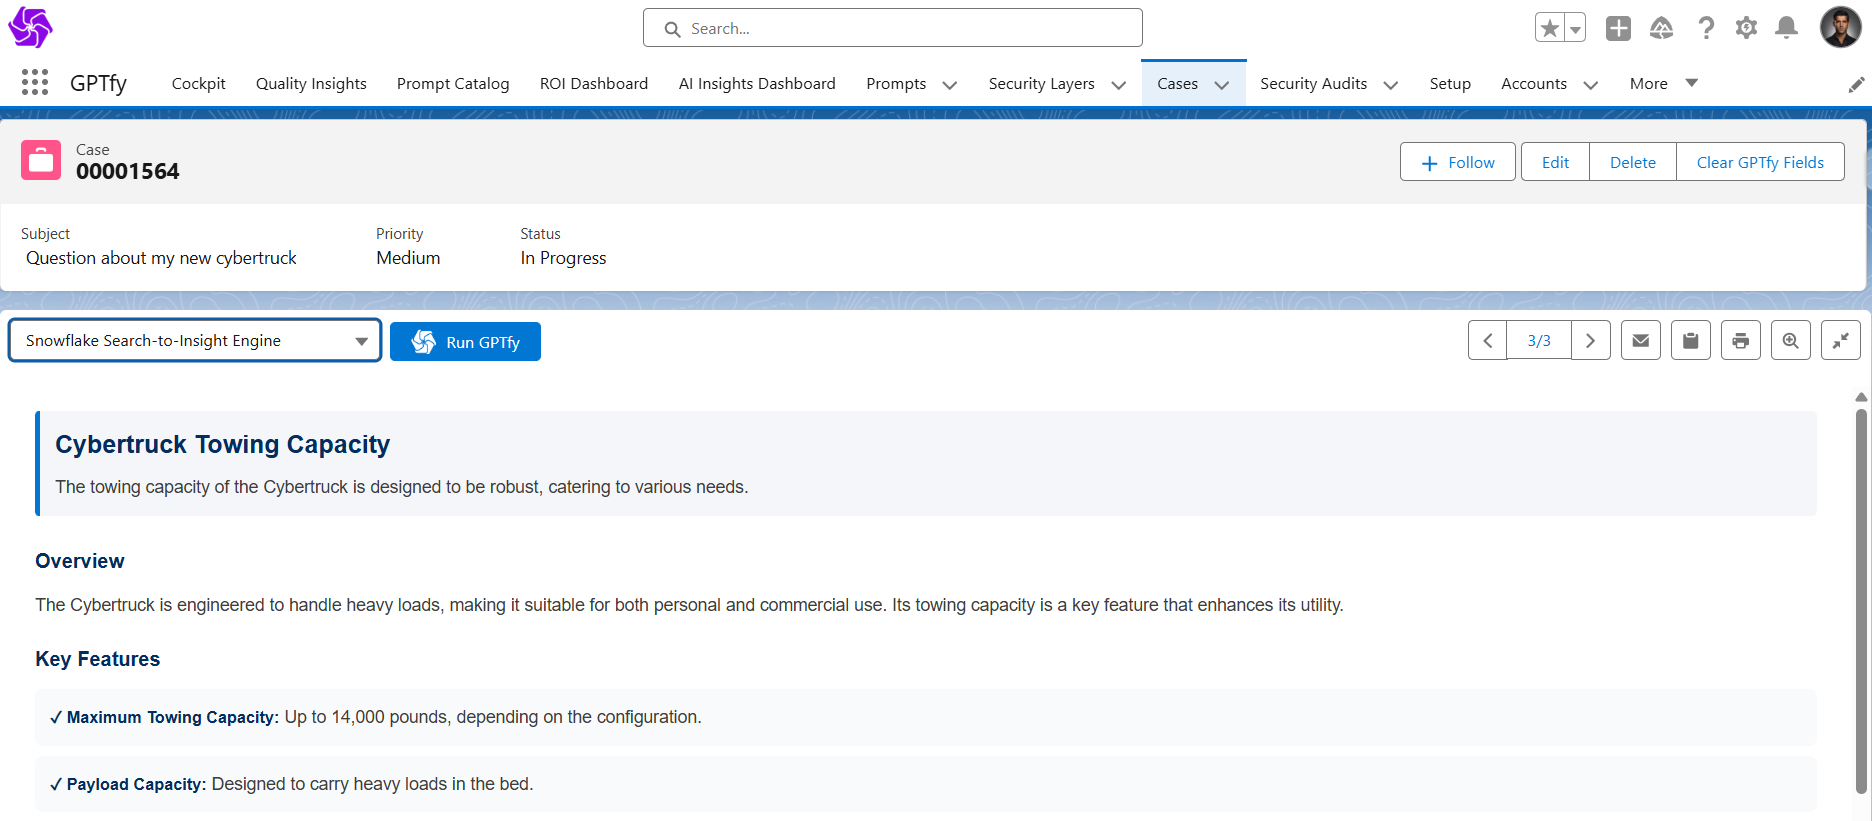Viewport: 1872px width, 821px height.
Task: Expand the Security Layers tab chevron
Action: pyautogui.click(x=1118, y=85)
